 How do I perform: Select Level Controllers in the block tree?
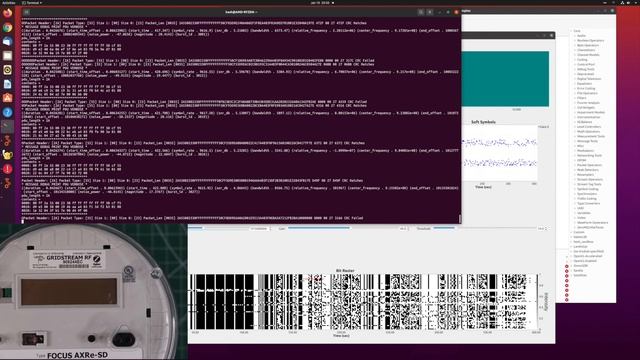589,127
